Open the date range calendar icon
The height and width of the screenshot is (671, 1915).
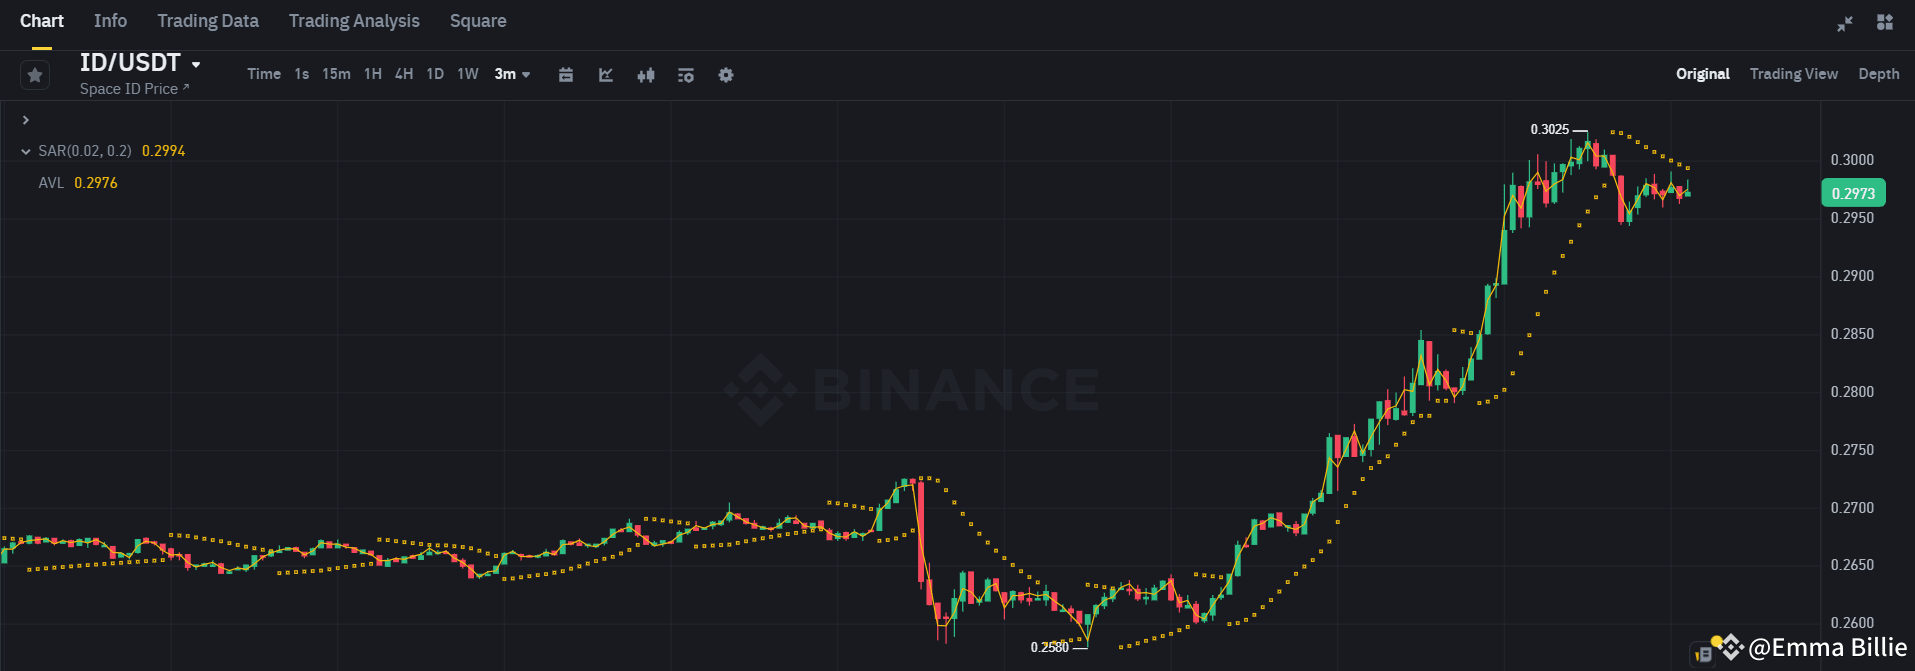(566, 74)
